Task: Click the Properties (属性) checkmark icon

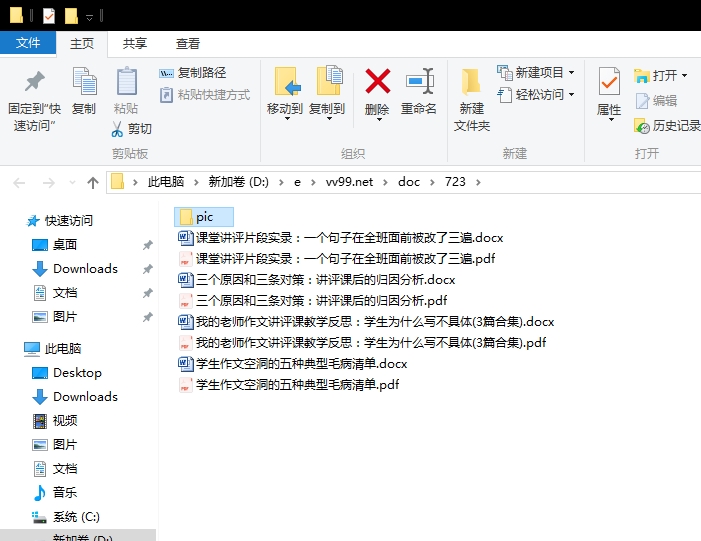Action: [609, 81]
